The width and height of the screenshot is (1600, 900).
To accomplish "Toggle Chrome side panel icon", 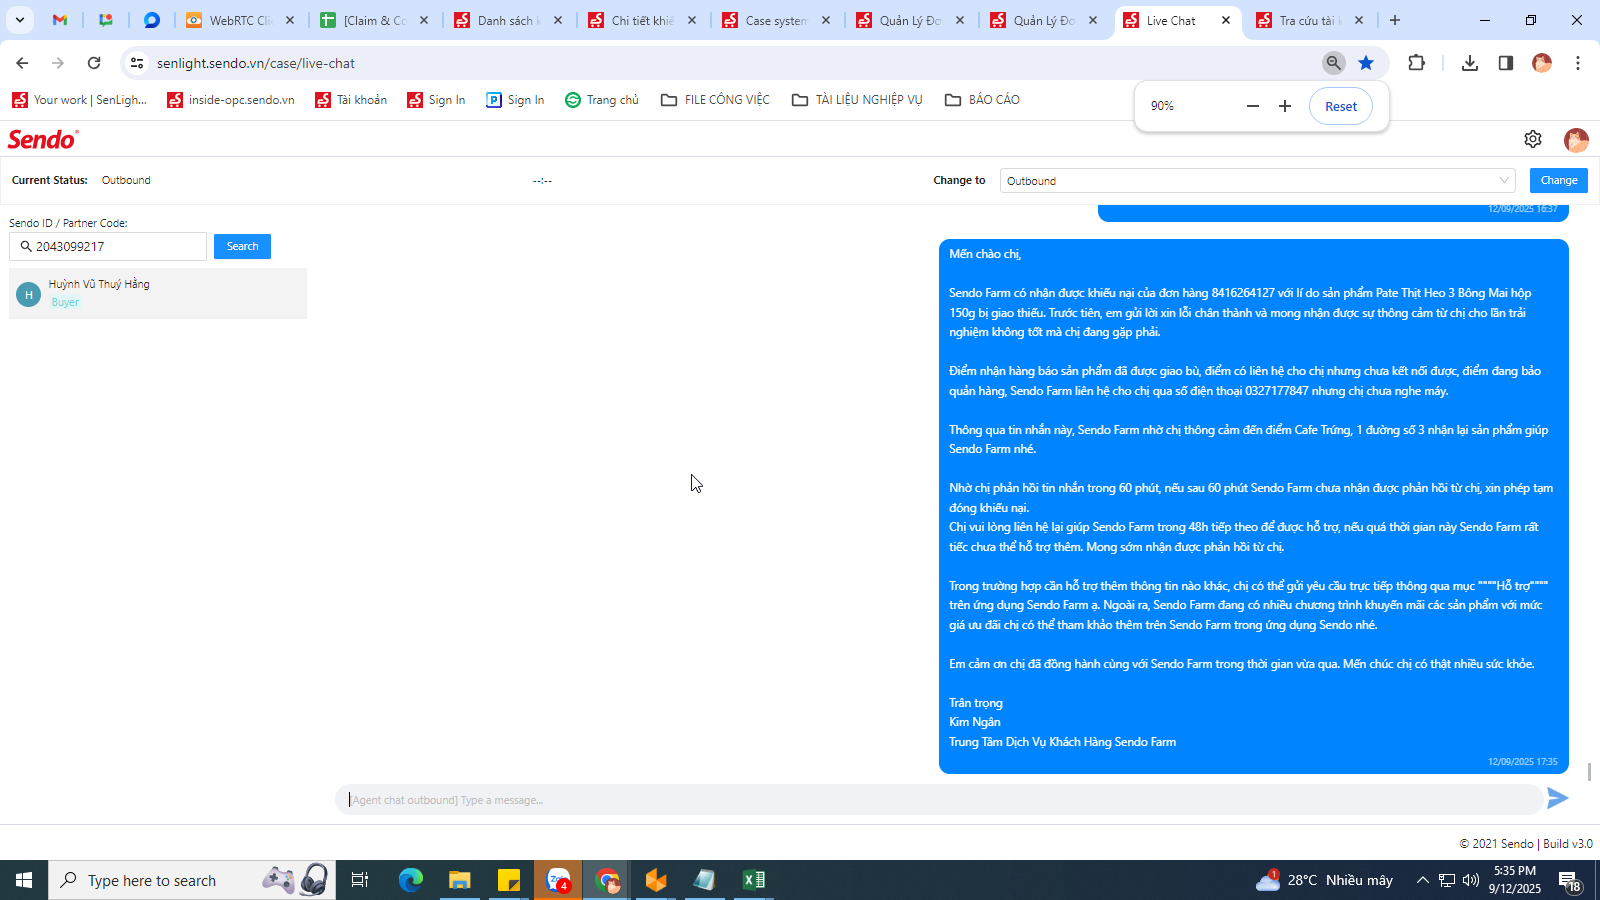I will point(1505,63).
